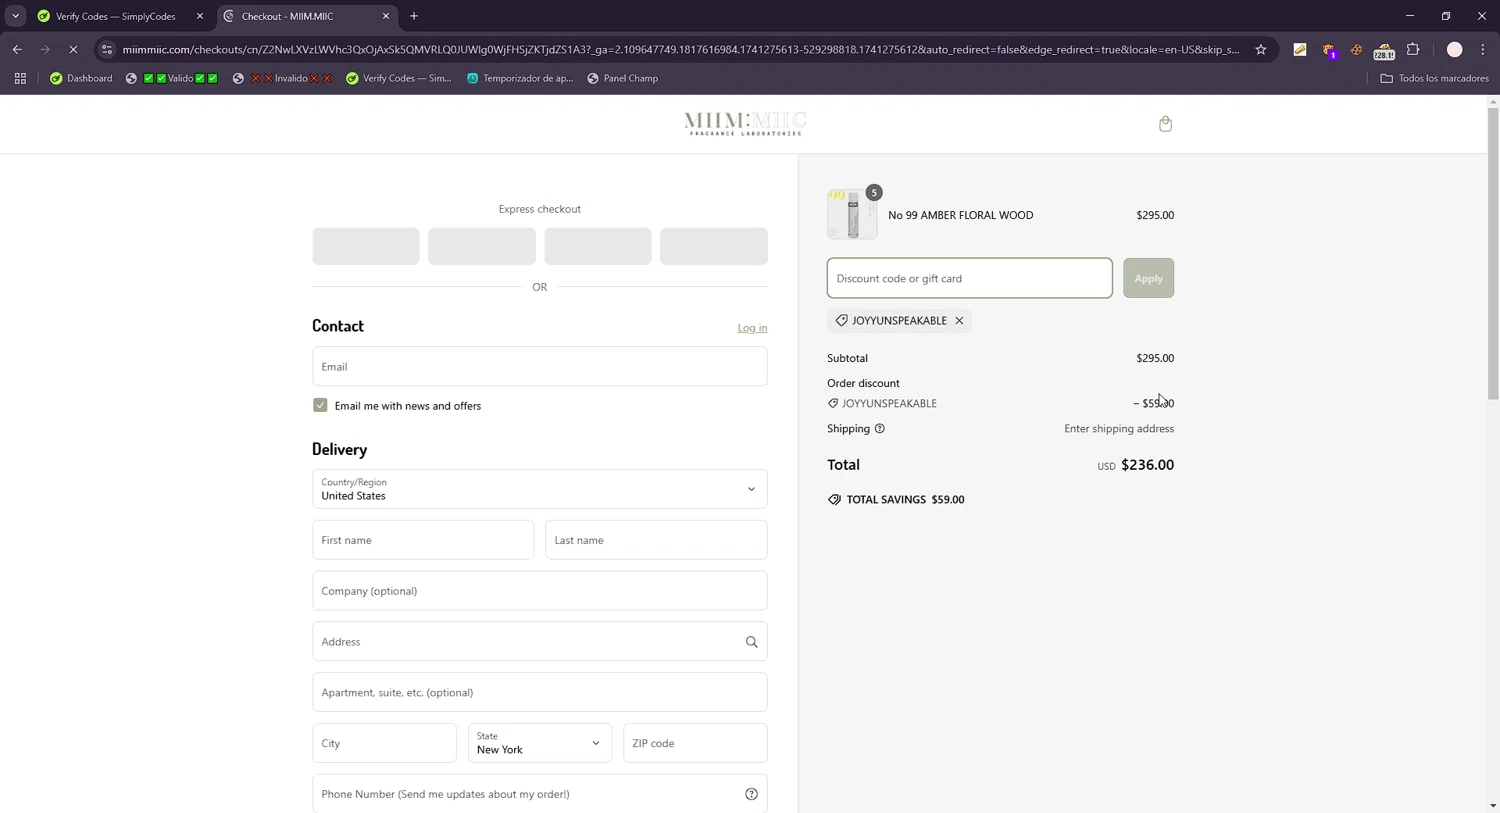
Task: Expand the Country/Region dropdown
Action: click(540, 489)
